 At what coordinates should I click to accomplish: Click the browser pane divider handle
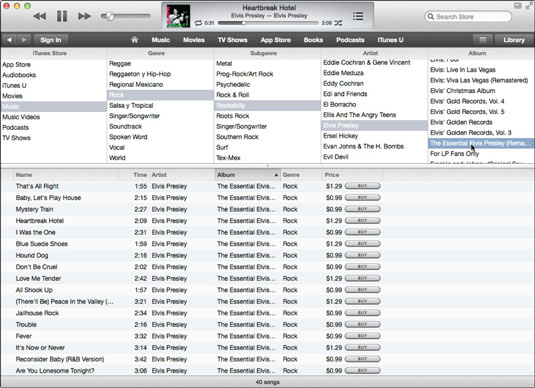[x=268, y=166]
